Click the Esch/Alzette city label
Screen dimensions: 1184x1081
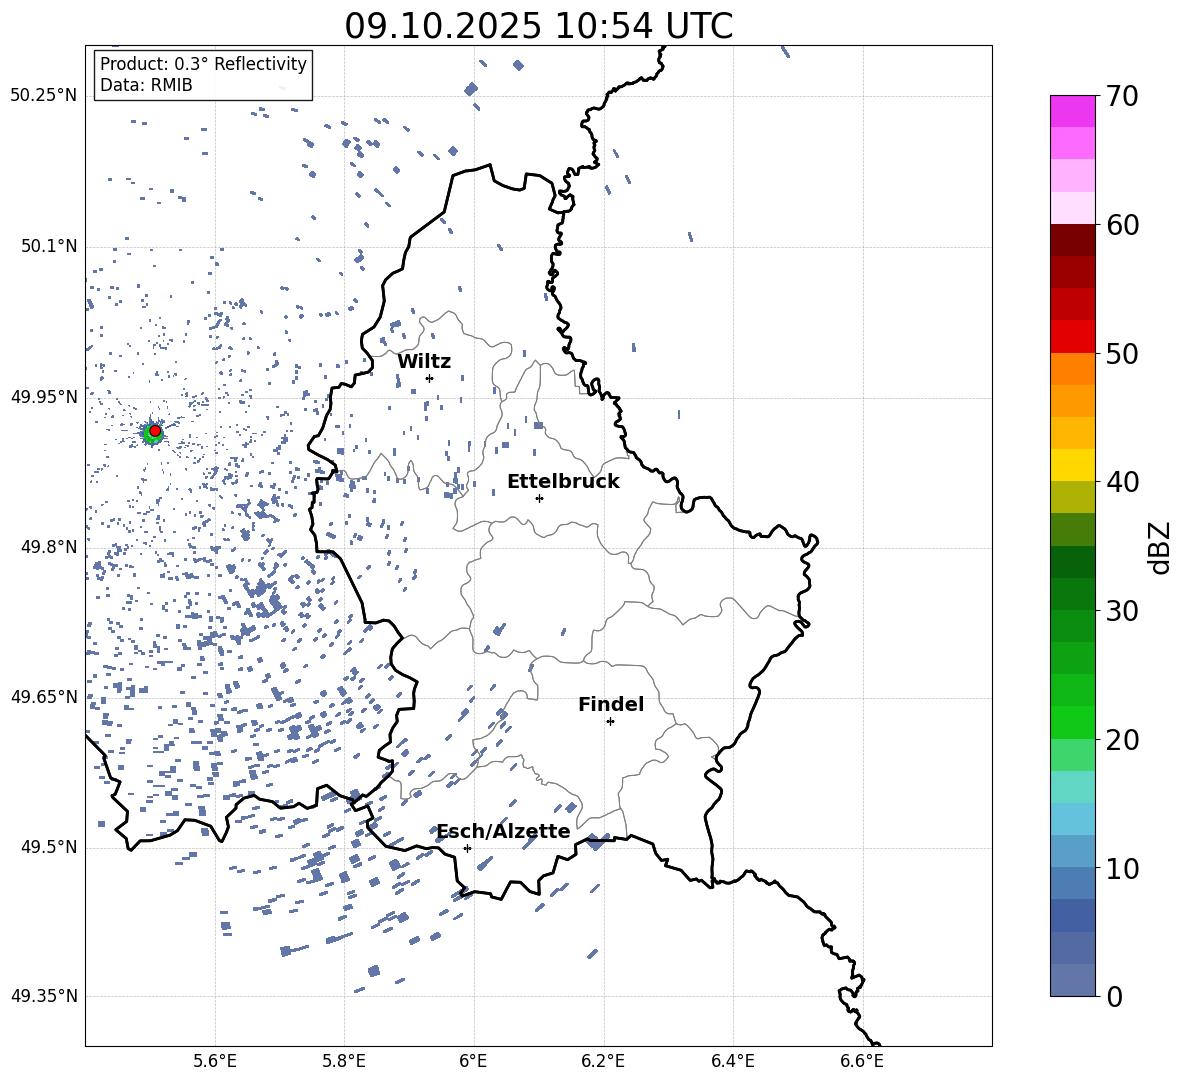click(503, 831)
